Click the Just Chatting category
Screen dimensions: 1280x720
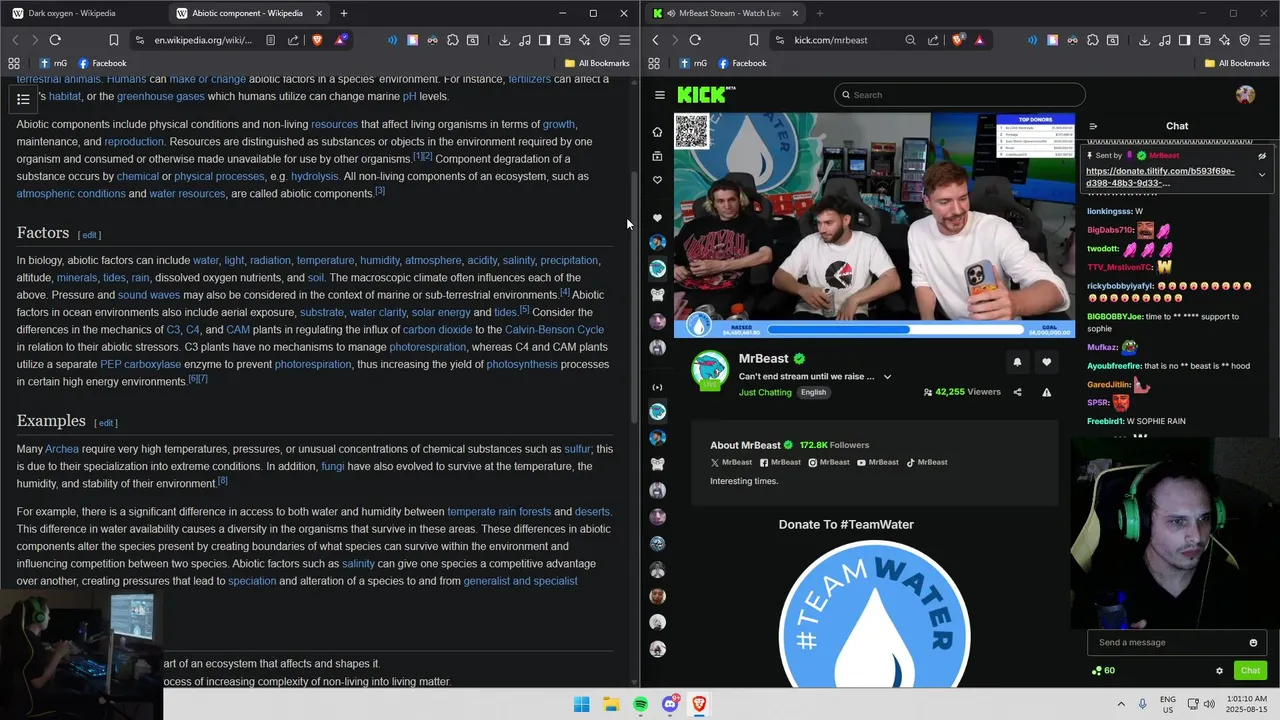click(x=765, y=392)
